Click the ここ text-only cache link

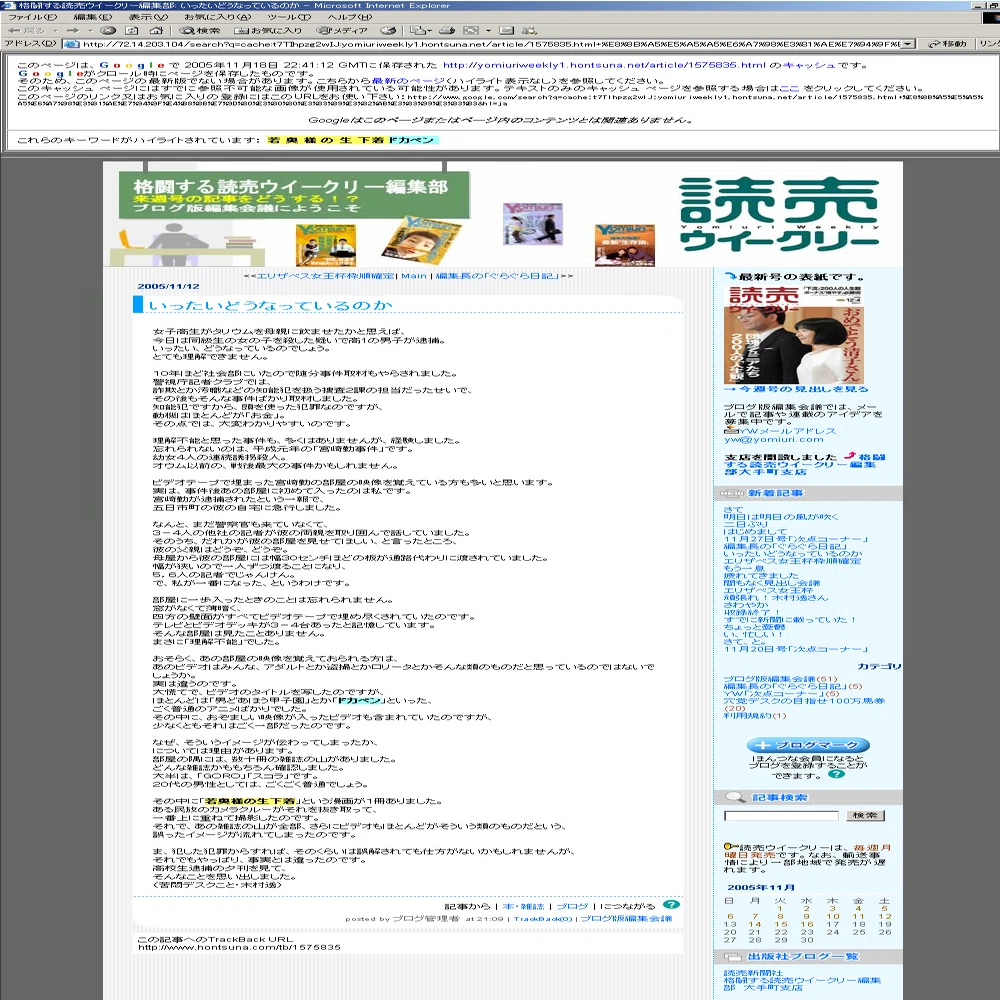(789, 89)
